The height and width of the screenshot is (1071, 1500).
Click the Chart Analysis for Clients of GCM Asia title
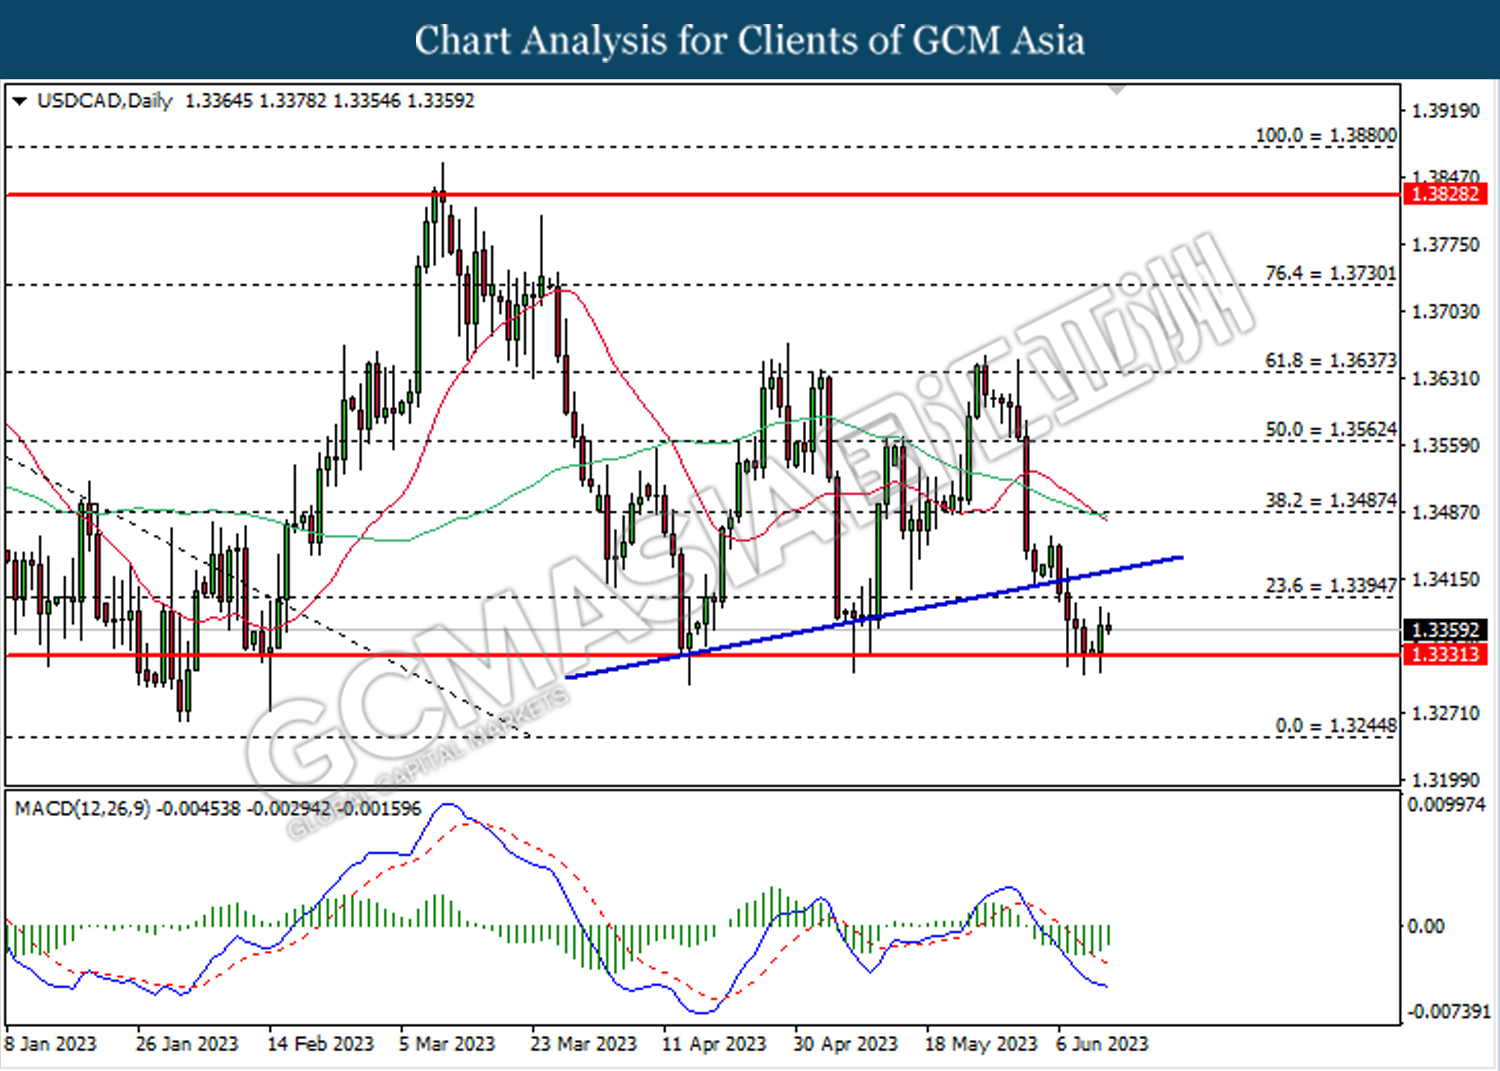click(750, 40)
